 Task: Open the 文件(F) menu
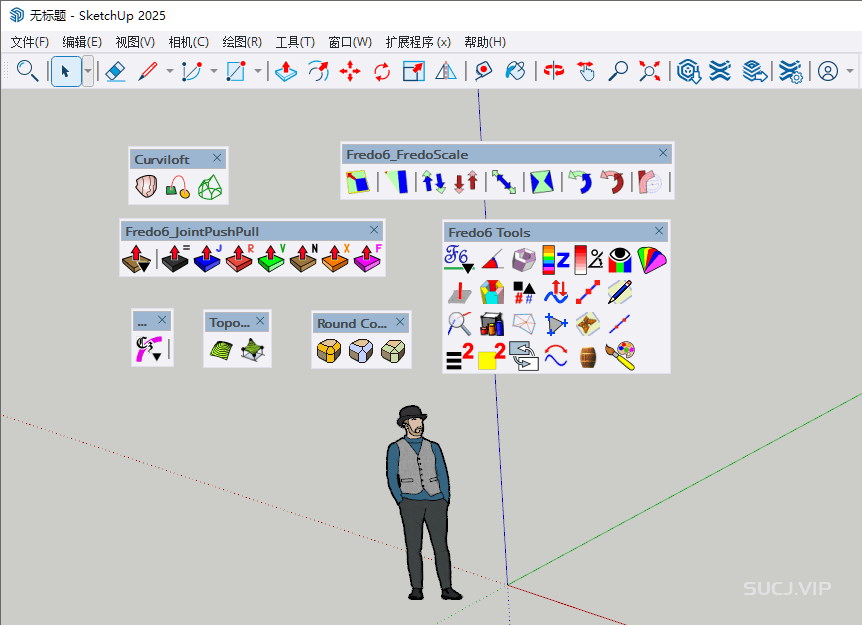coord(30,42)
